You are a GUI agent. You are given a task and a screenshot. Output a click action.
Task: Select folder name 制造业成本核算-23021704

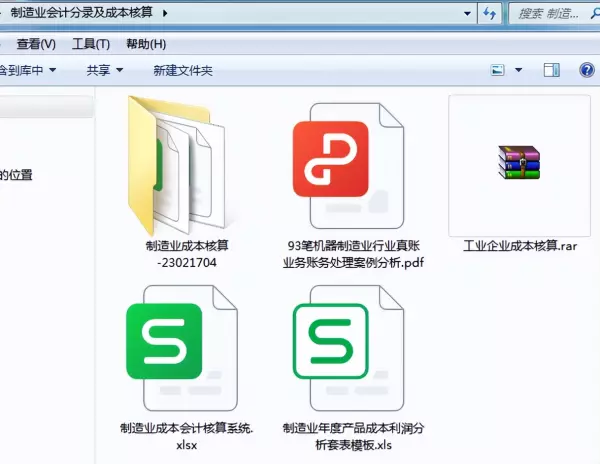187,254
